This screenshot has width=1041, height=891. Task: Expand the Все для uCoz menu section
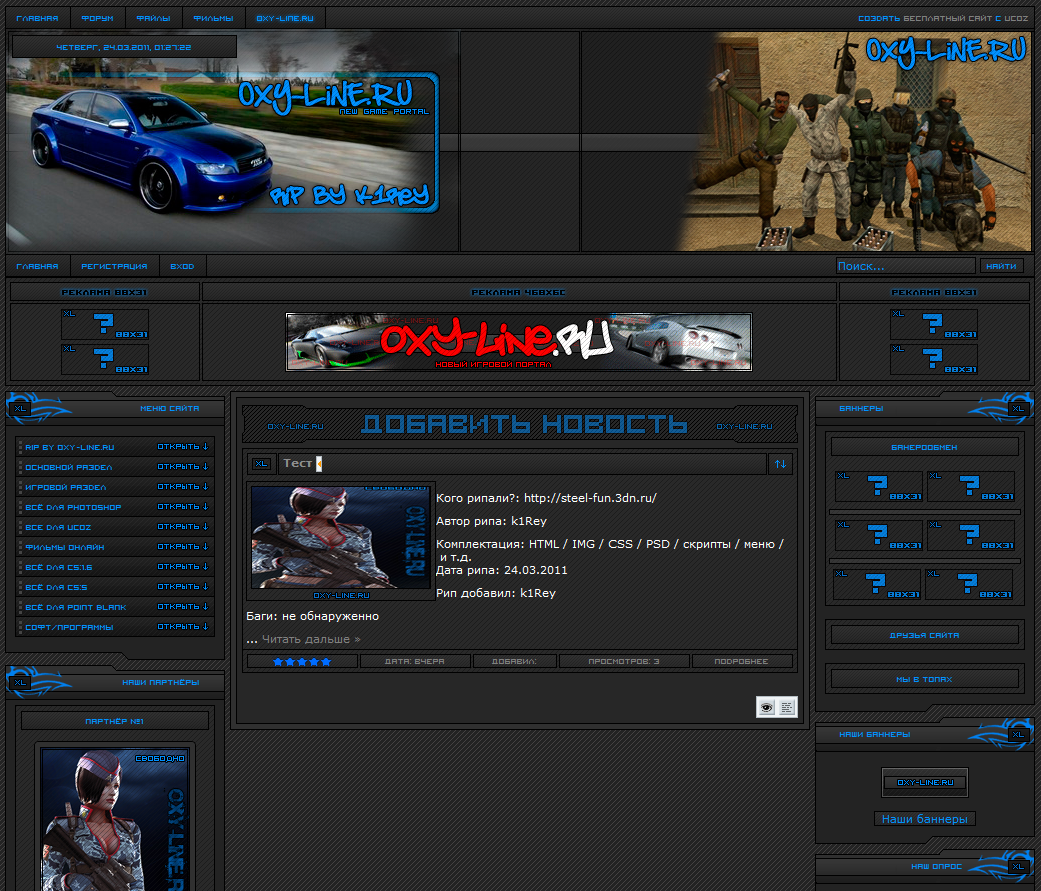(115, 526)
